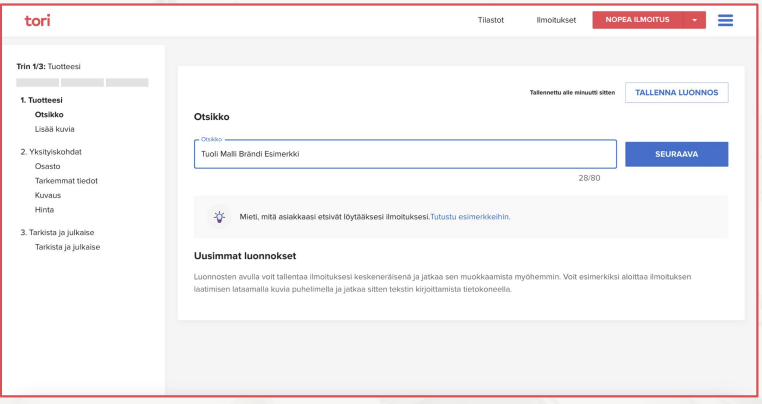
Task: Open Osasto in sidebar
Action: [48, 166]
